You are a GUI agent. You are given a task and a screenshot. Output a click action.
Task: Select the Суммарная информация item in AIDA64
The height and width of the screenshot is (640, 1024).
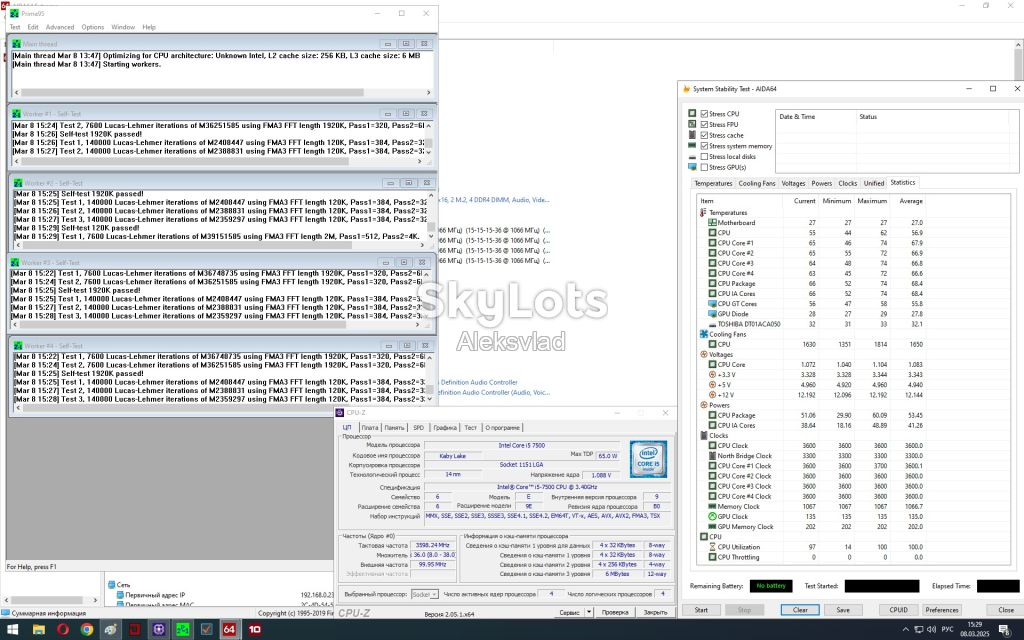point(48,613)
